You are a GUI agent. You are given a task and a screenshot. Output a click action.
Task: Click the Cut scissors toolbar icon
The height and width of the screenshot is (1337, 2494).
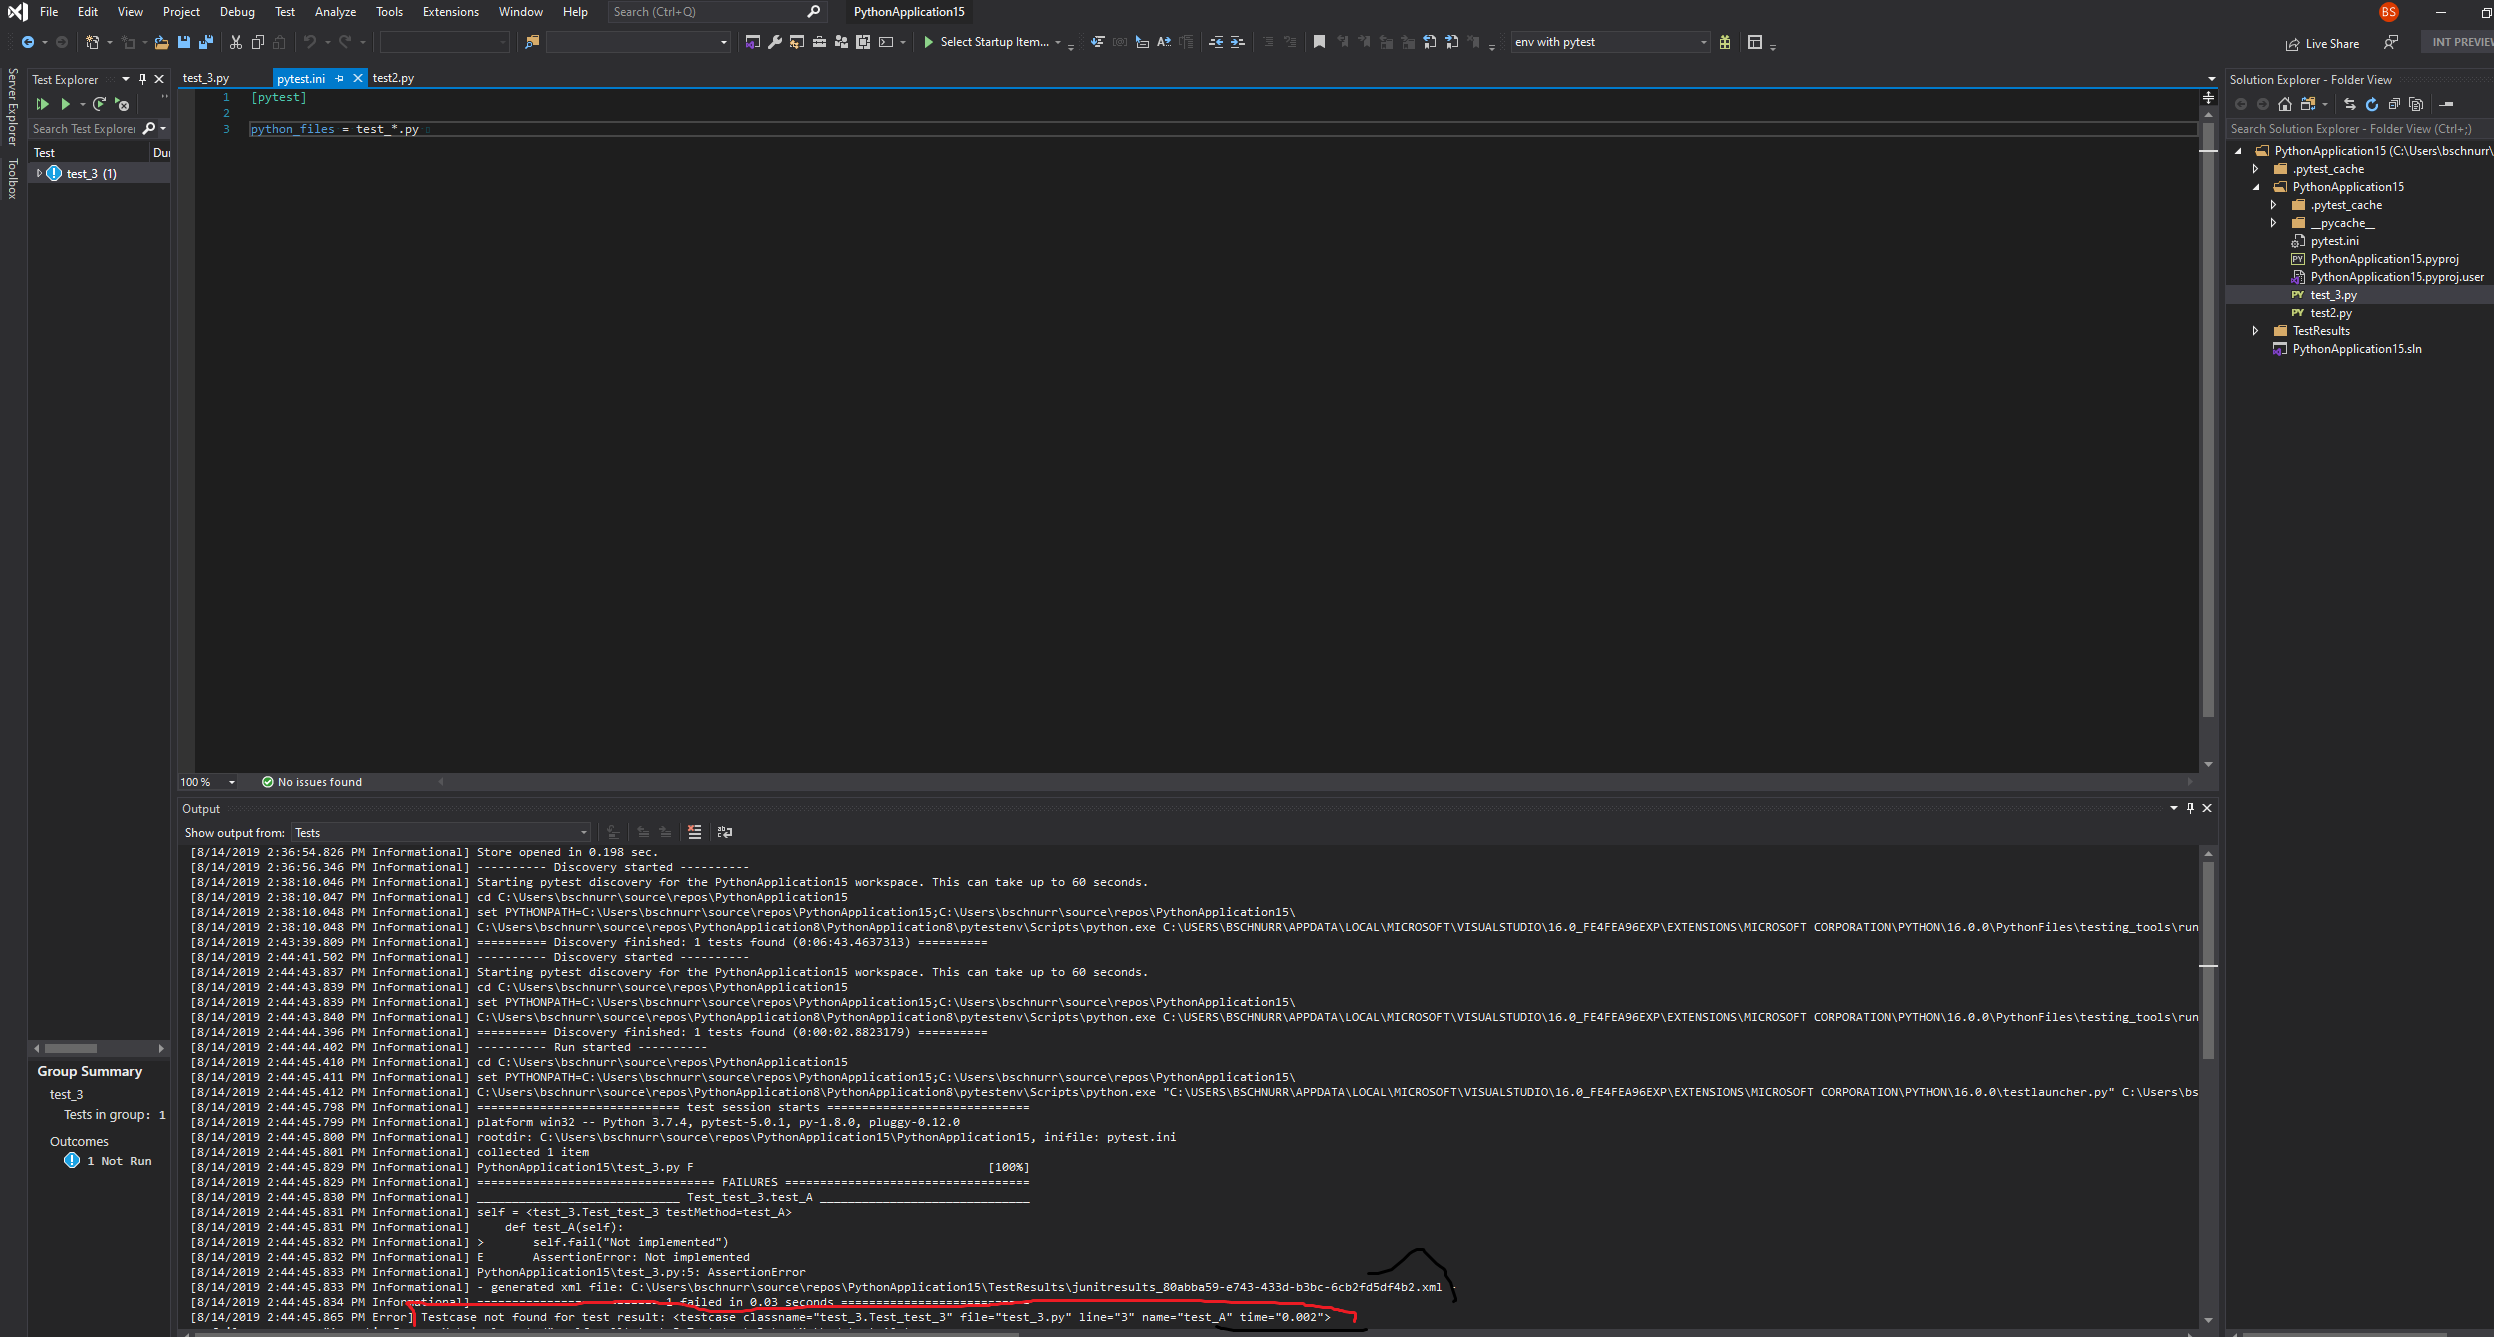click(236, 42)
